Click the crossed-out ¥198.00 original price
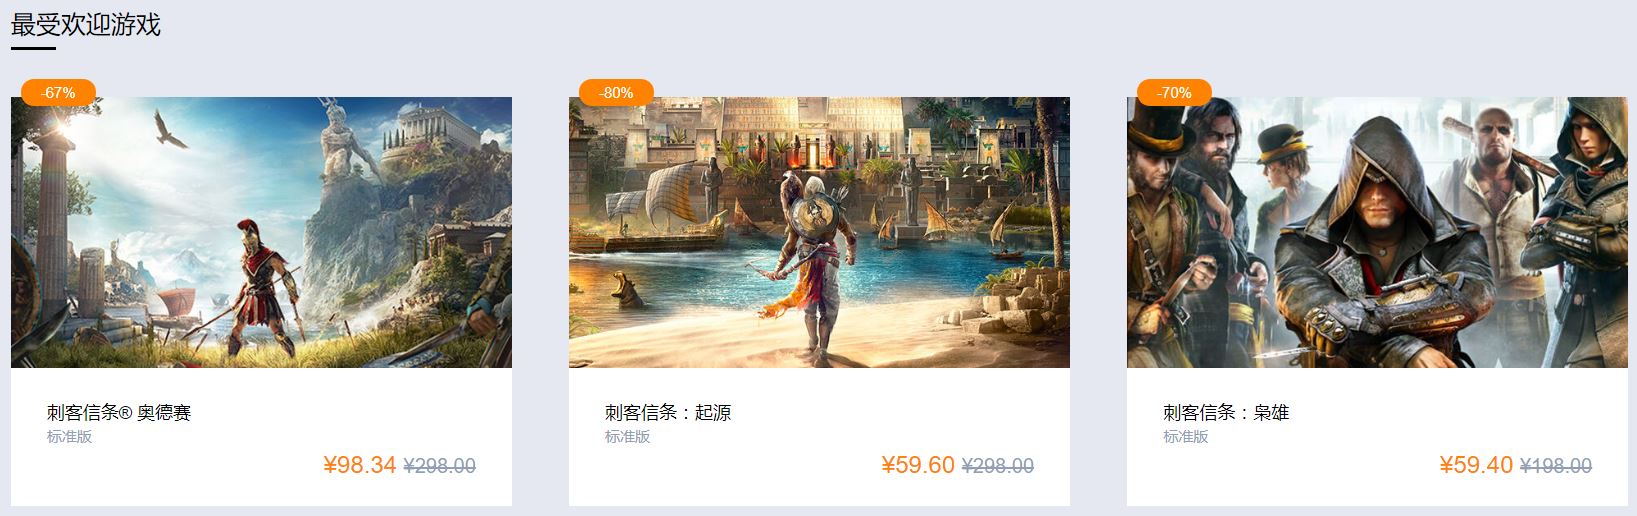 coord(1556,466)
